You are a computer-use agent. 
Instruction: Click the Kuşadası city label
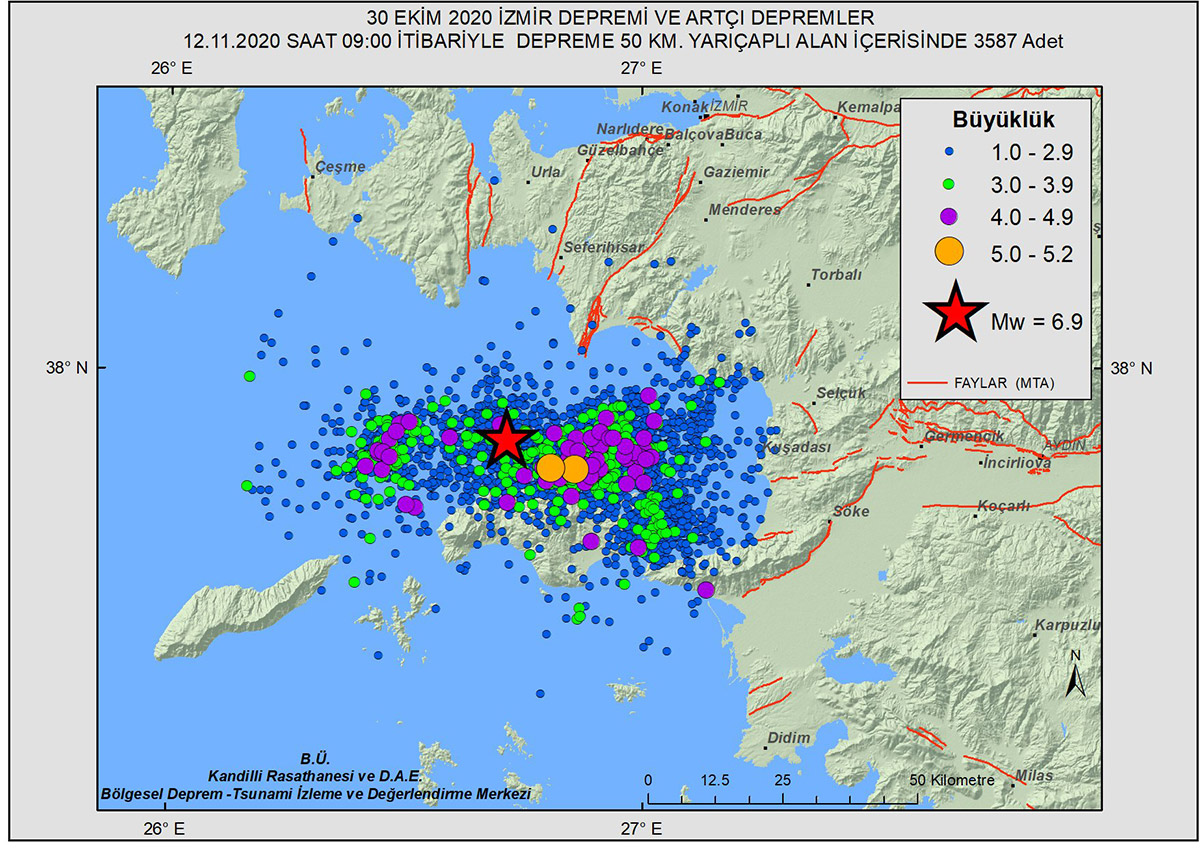(x=796, y=448)
